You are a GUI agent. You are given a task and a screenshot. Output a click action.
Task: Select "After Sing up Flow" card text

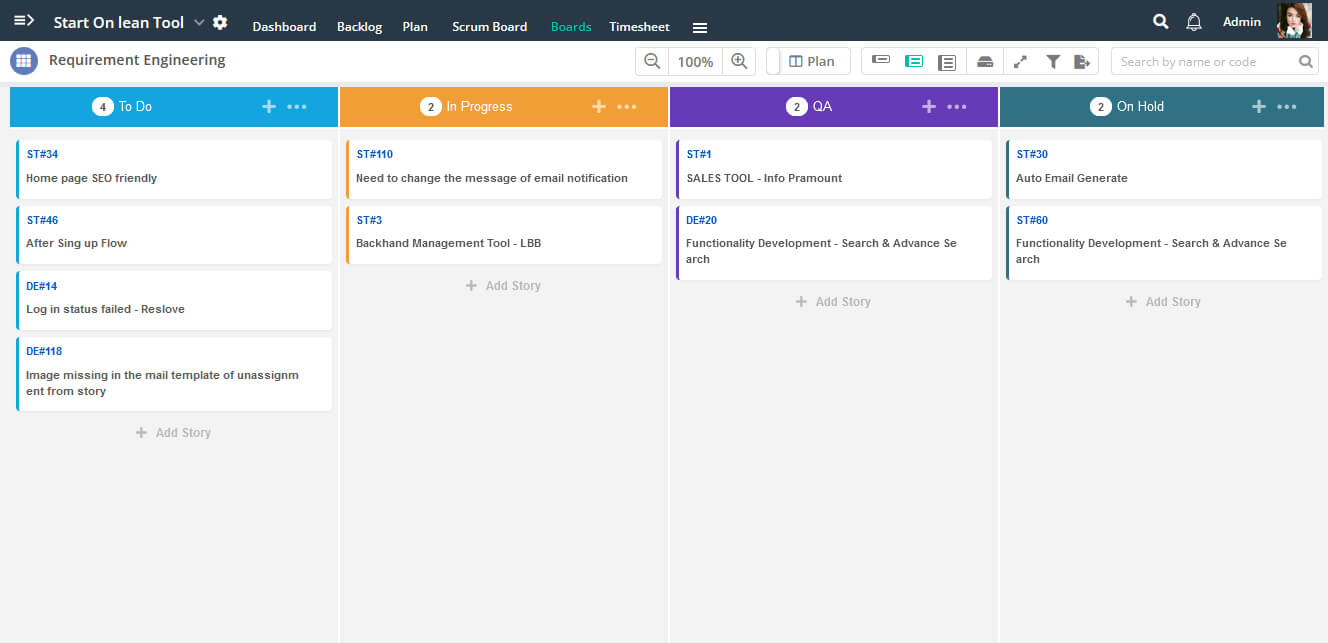(x=77, y=243)
